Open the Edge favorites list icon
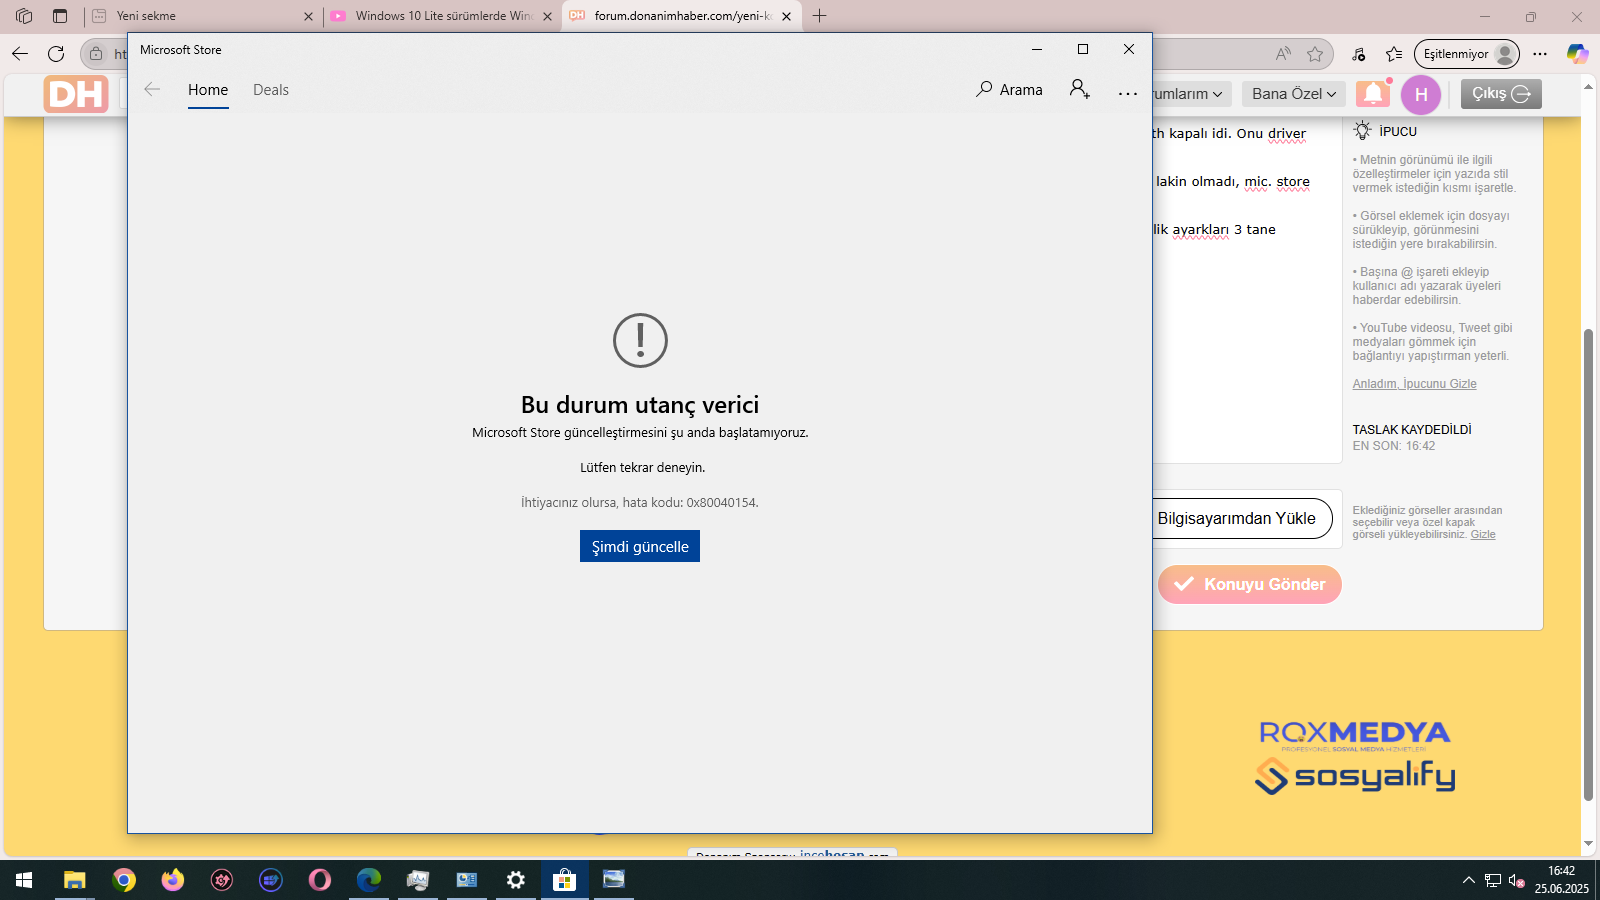Screen dimensions: 1600x900 pos(1394,54)
